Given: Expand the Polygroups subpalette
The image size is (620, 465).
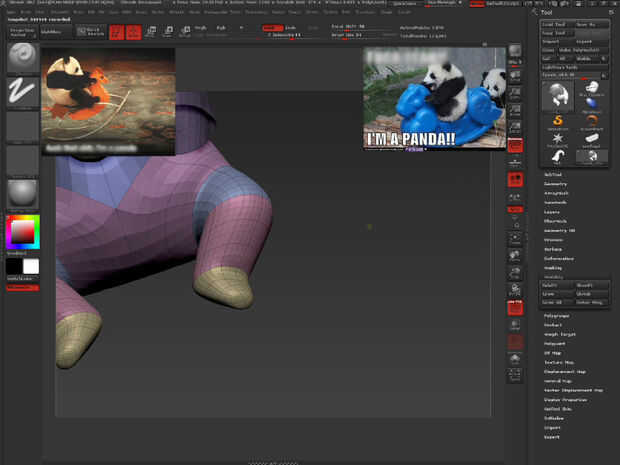Looking at the screenshot, I should pyautogui.click(x=556, y=316).
